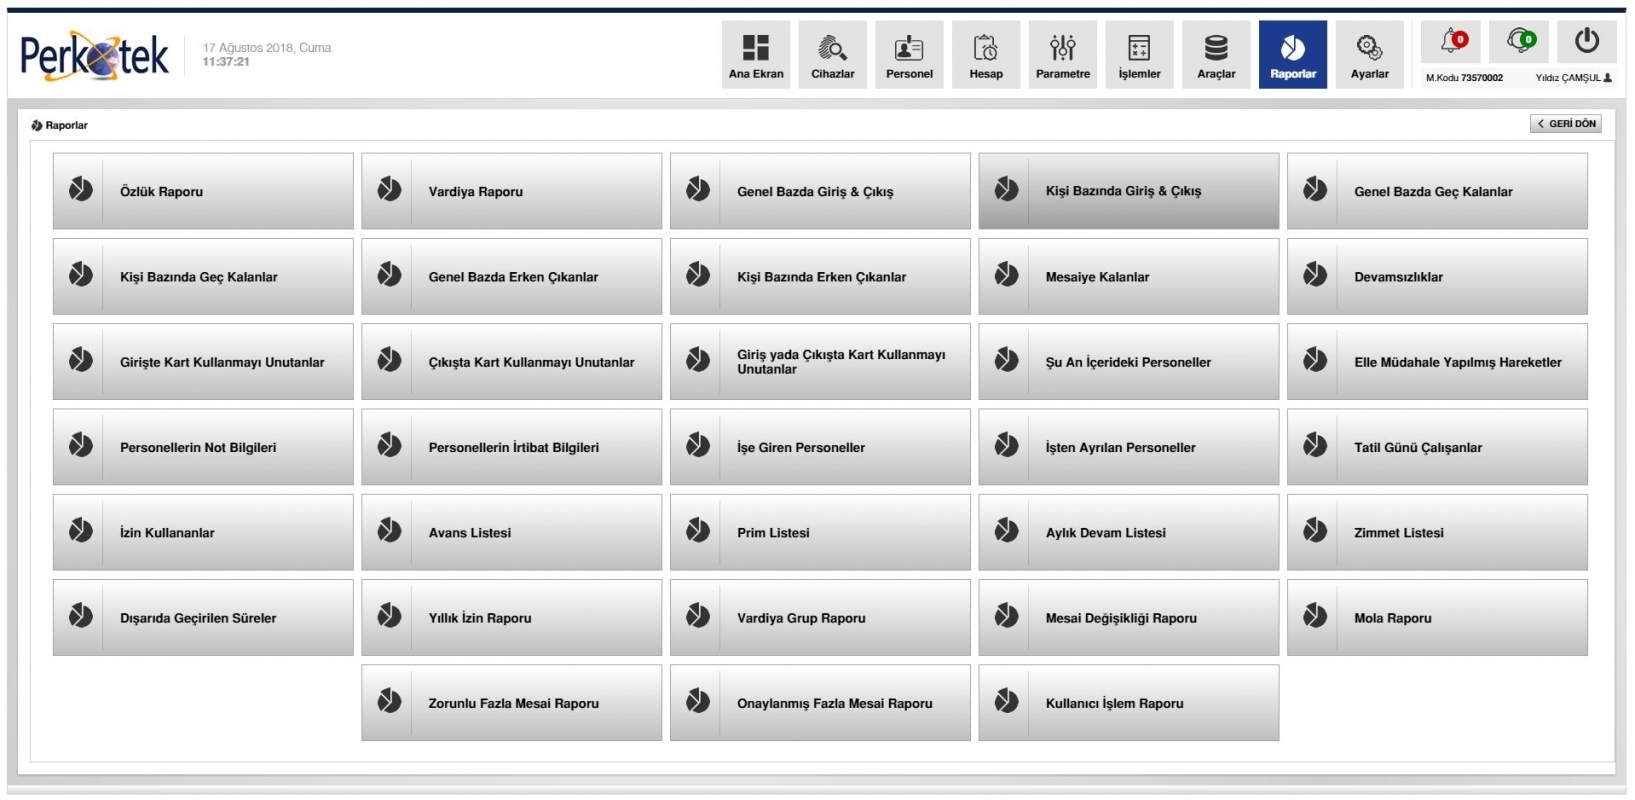Check the red notification bell
The height and width of the screenshot is (800, 1635).
pyautogui.click(x=1452, y=42)
